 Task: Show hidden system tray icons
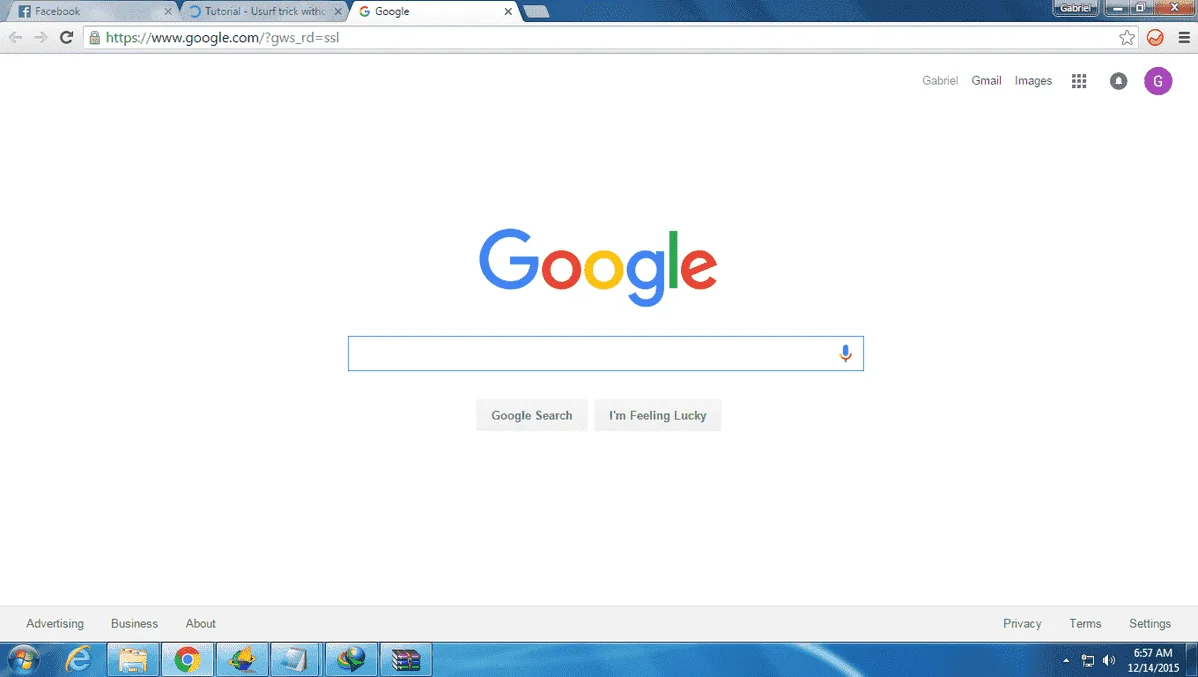[x=1066, y=660]
